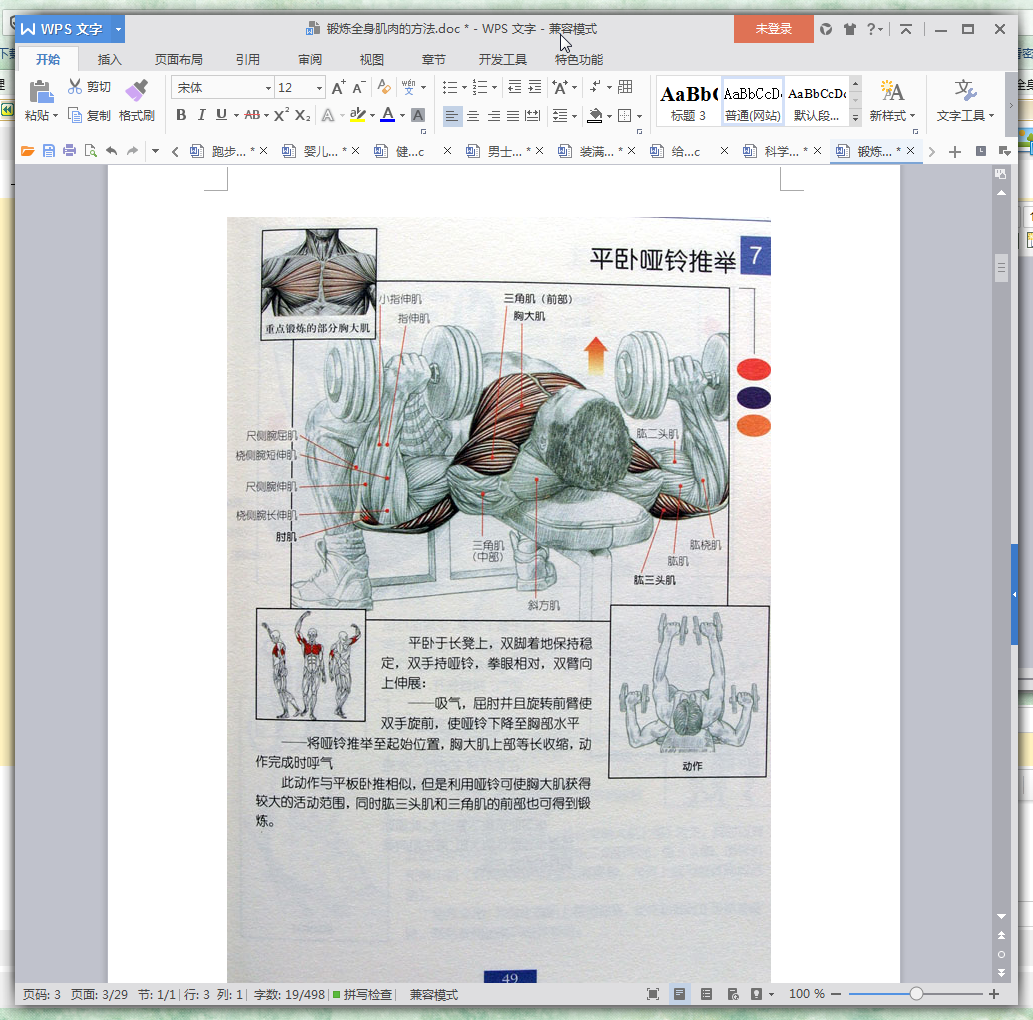
Task: Click the insert table grid icon
Action: [626, 87]
